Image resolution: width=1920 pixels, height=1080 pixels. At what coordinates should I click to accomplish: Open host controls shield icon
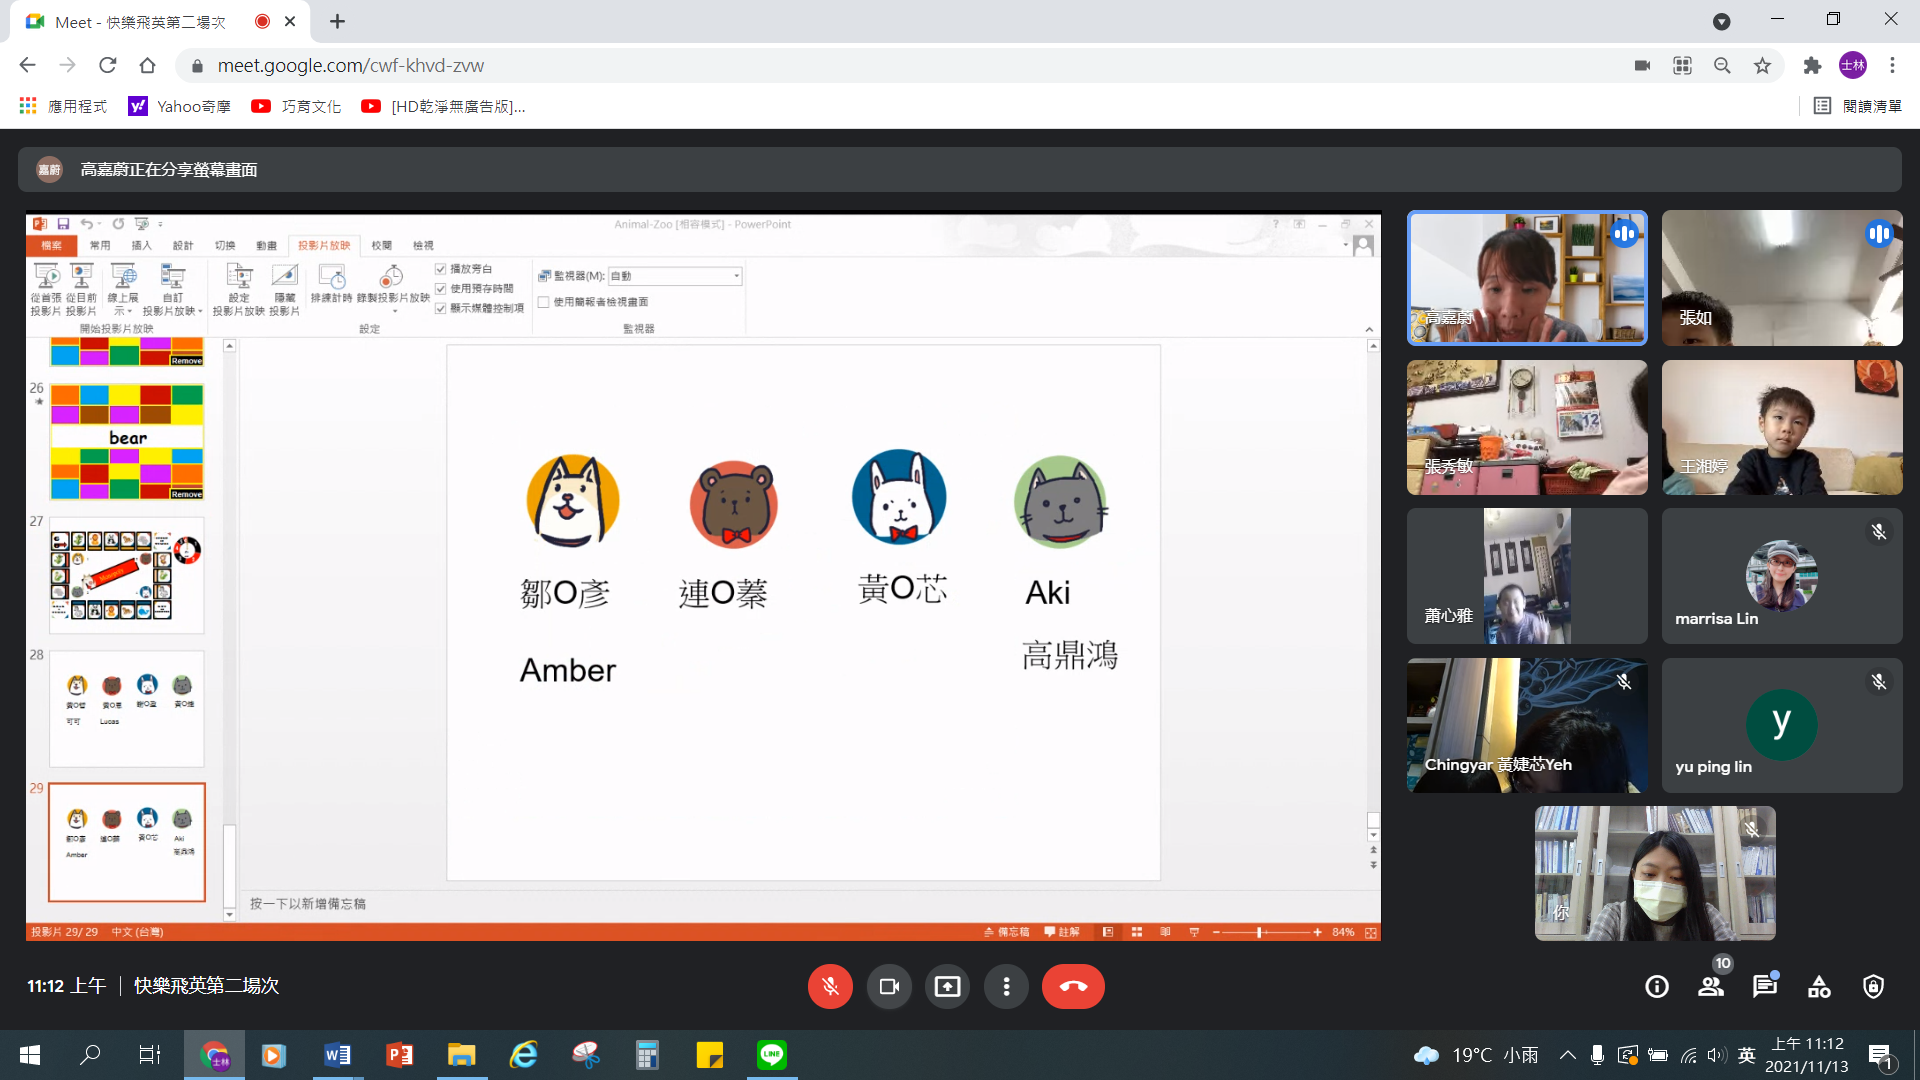[x=1873, y=987]
